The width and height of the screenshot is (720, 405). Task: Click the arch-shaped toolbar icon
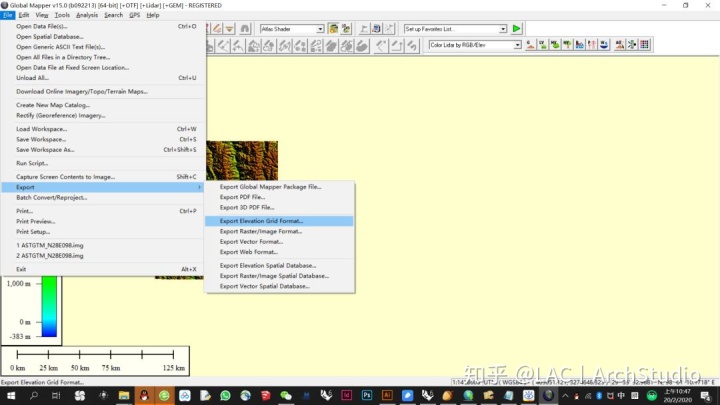click(245, 29)
